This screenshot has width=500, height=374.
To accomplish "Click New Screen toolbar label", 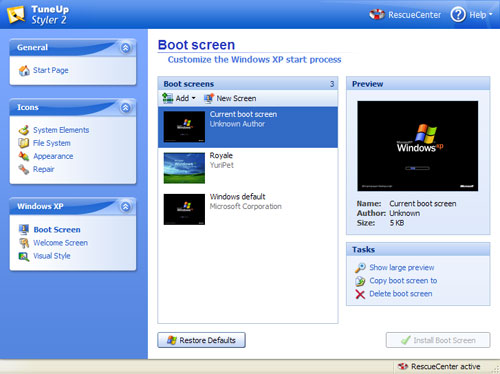I will tap(236, 98).
